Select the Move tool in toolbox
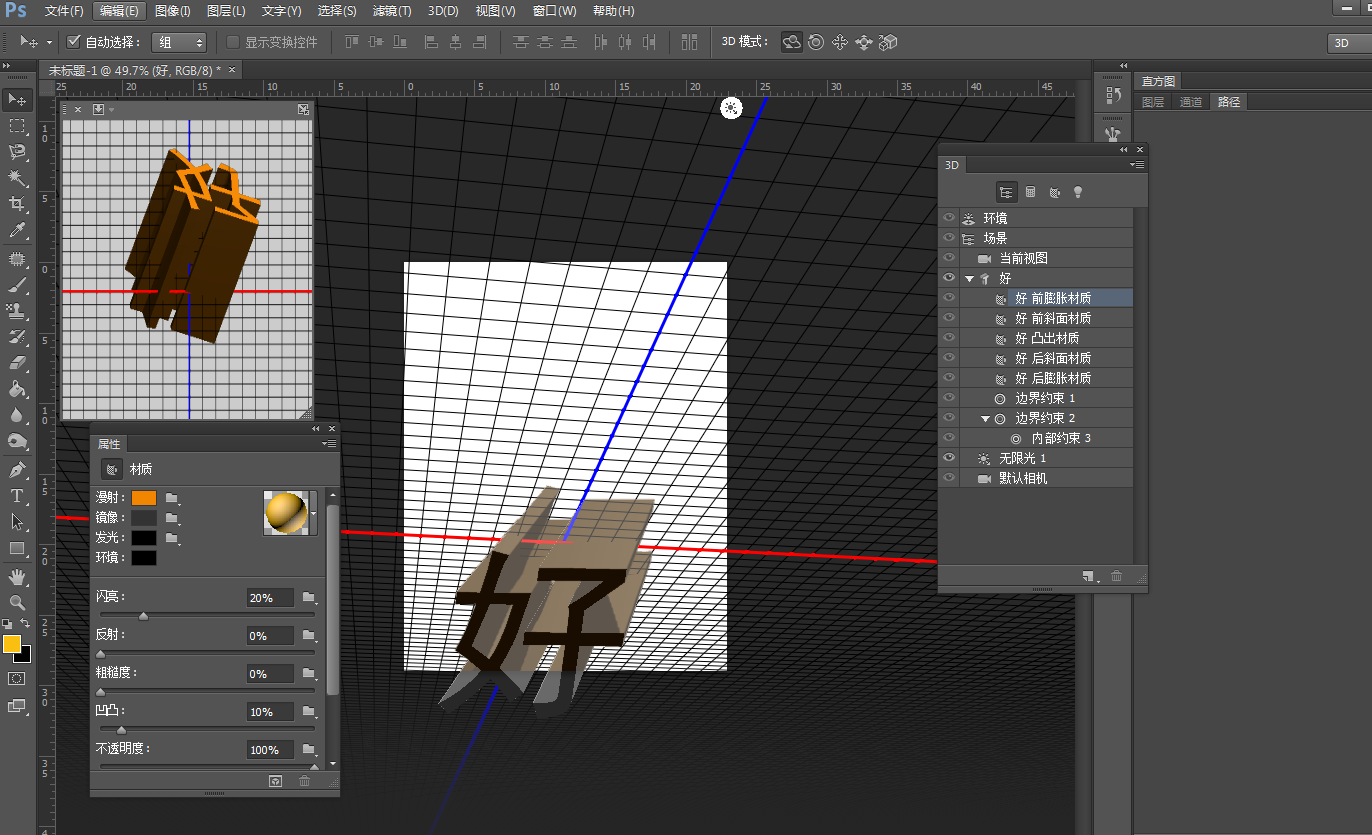Image resolution: width=1372 pixels, height=835 pixels. pos(17,100)
